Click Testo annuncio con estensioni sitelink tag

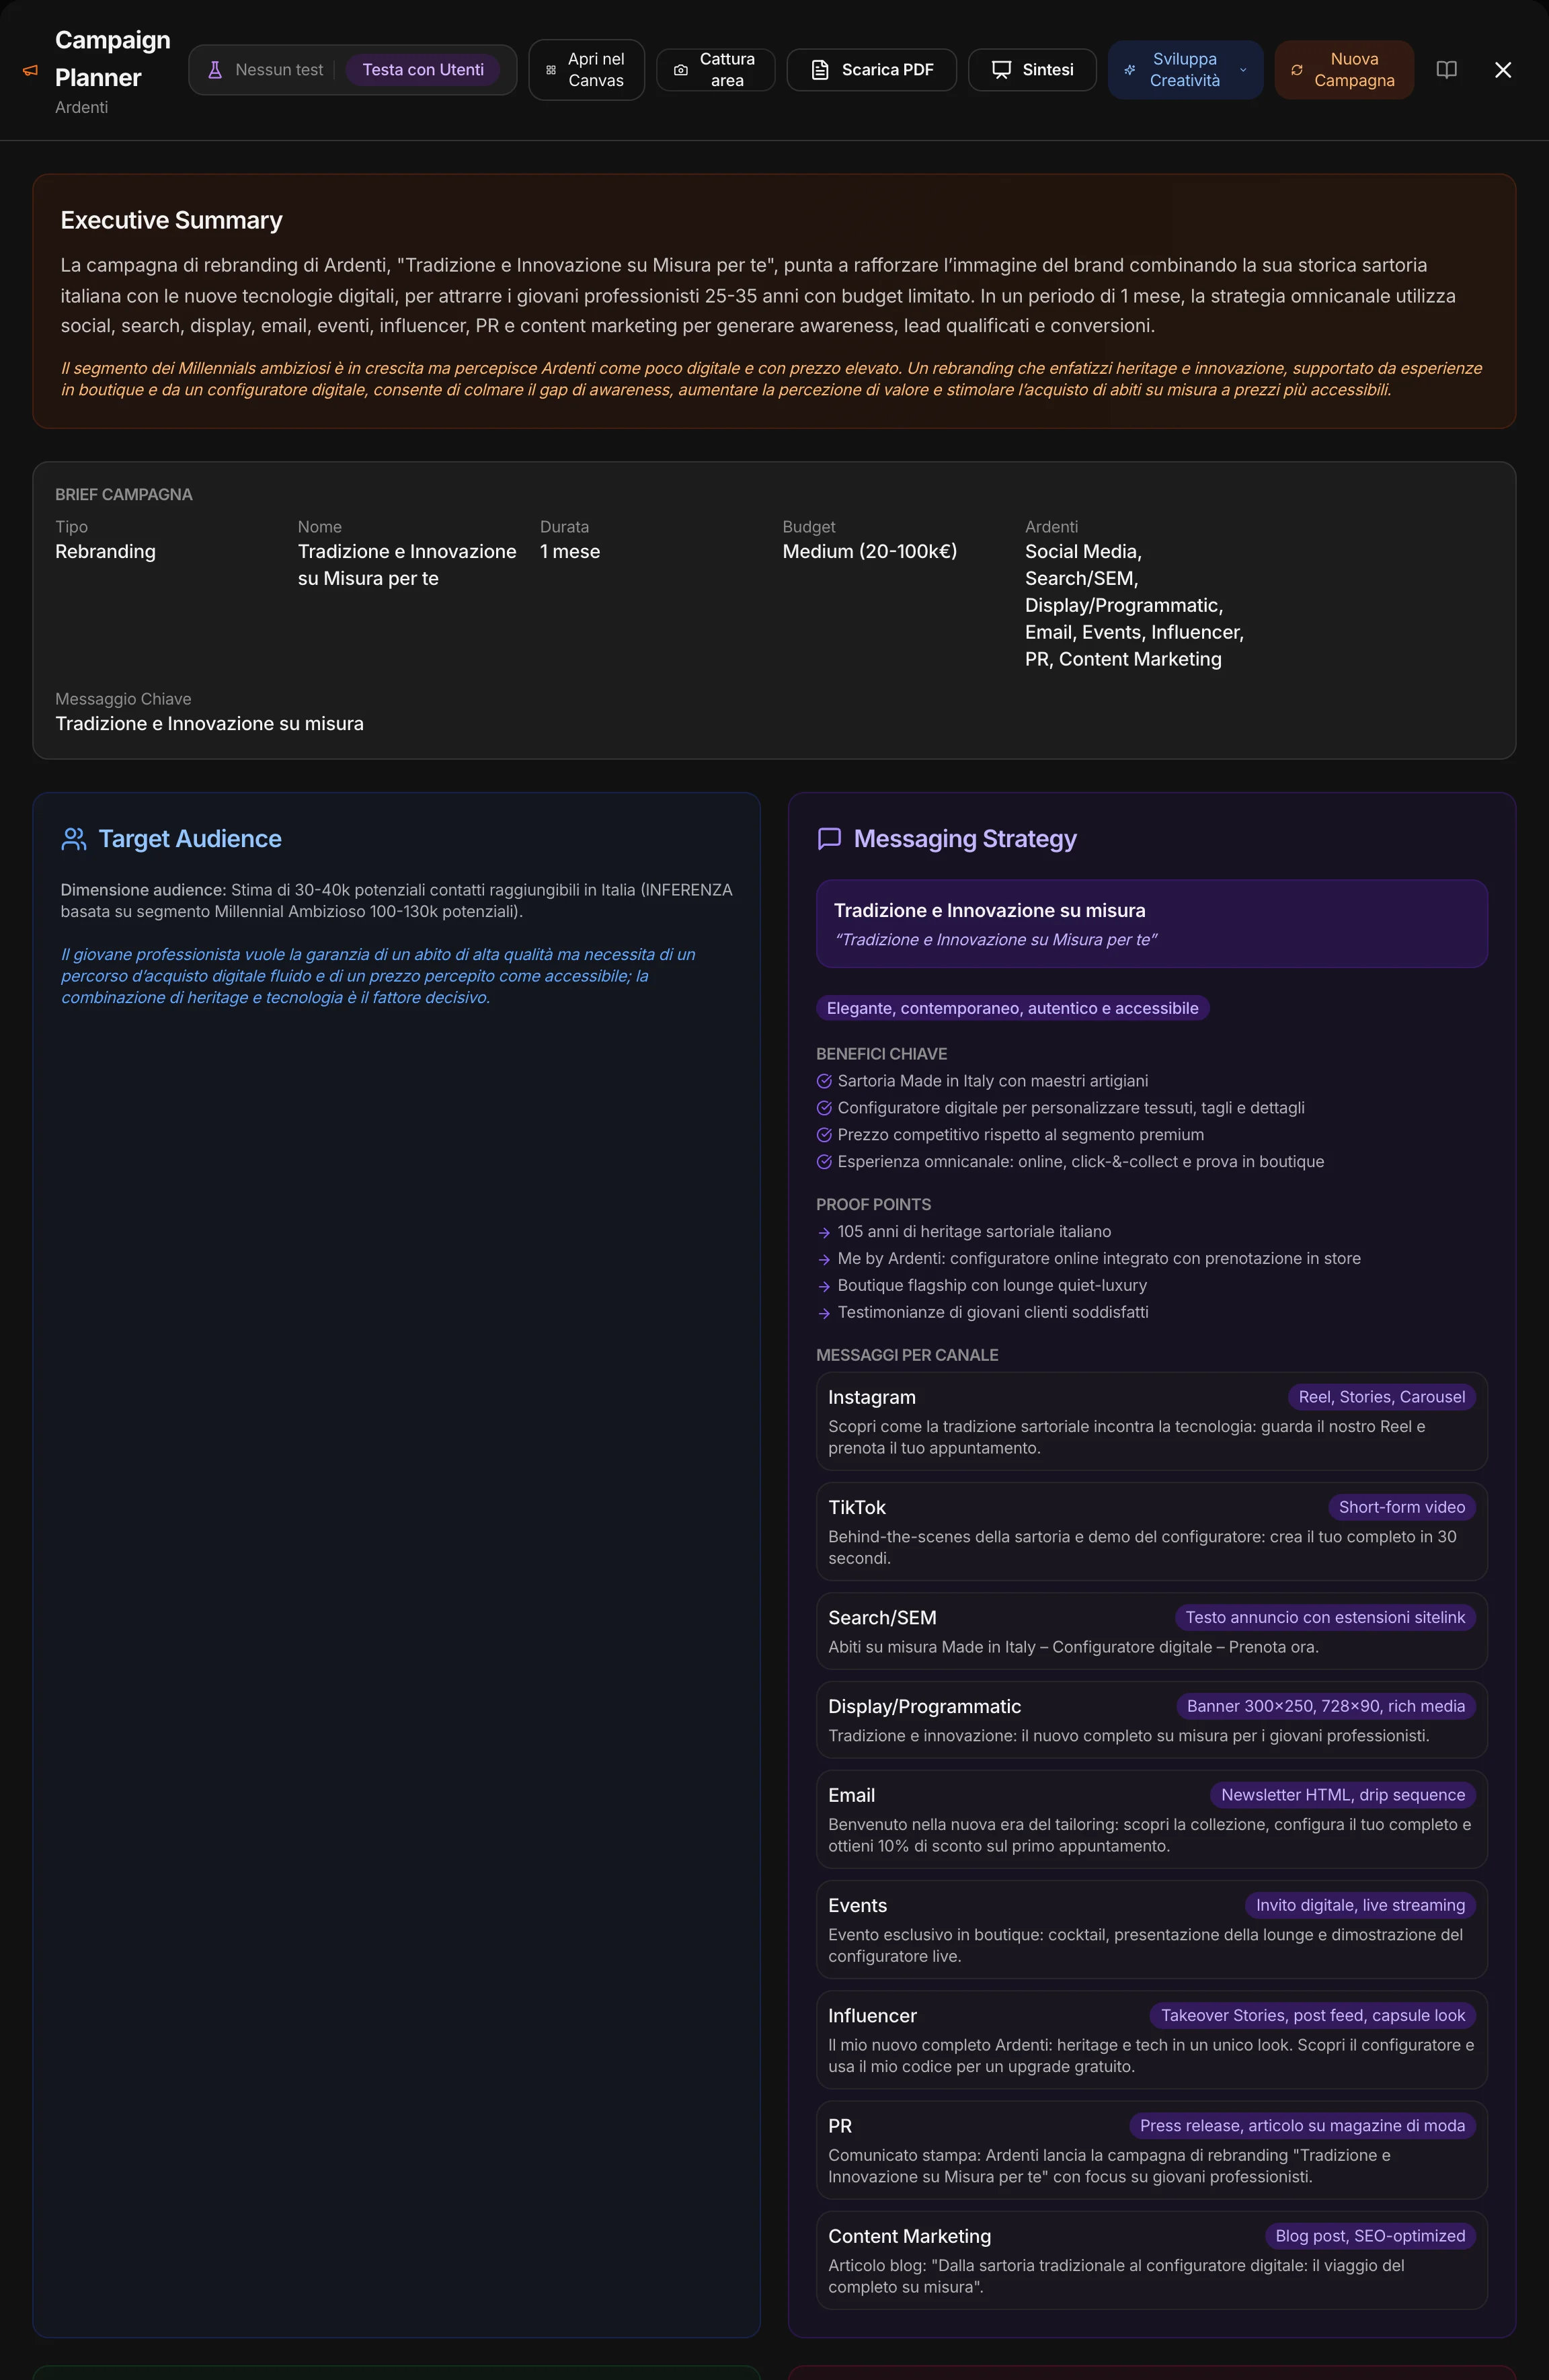(1325, 1617)
